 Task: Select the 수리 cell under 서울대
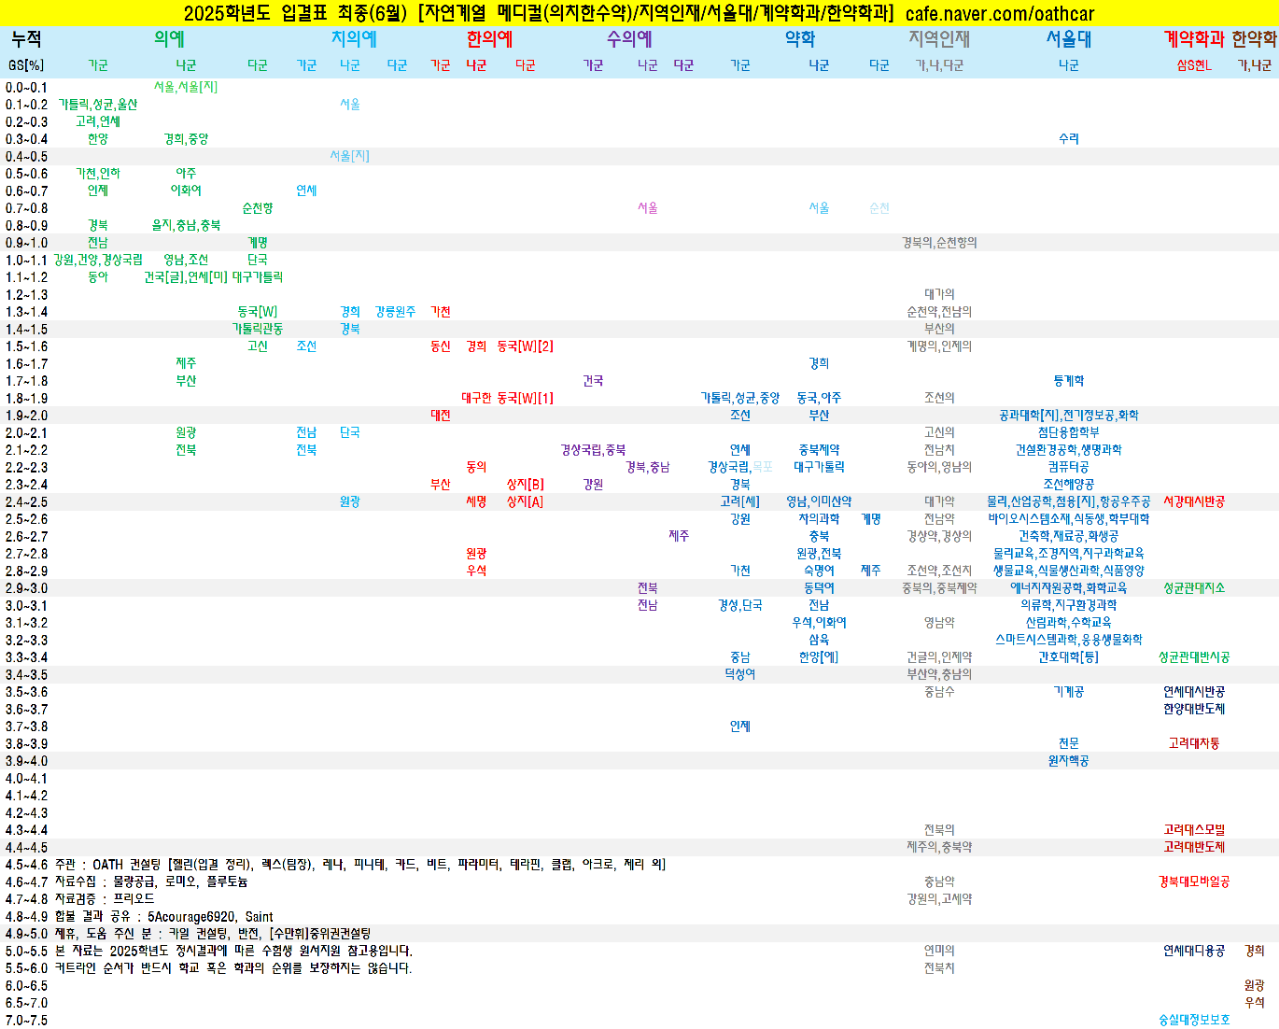[1069, 139]
